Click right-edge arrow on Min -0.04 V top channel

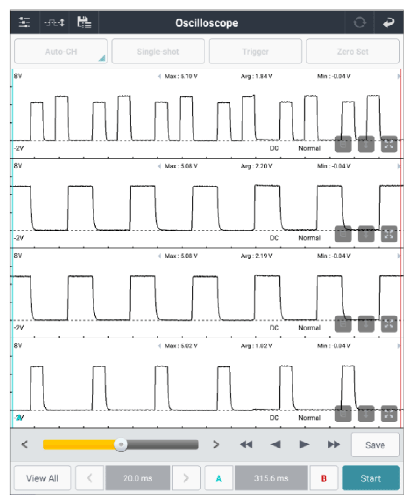pos(398,76)
